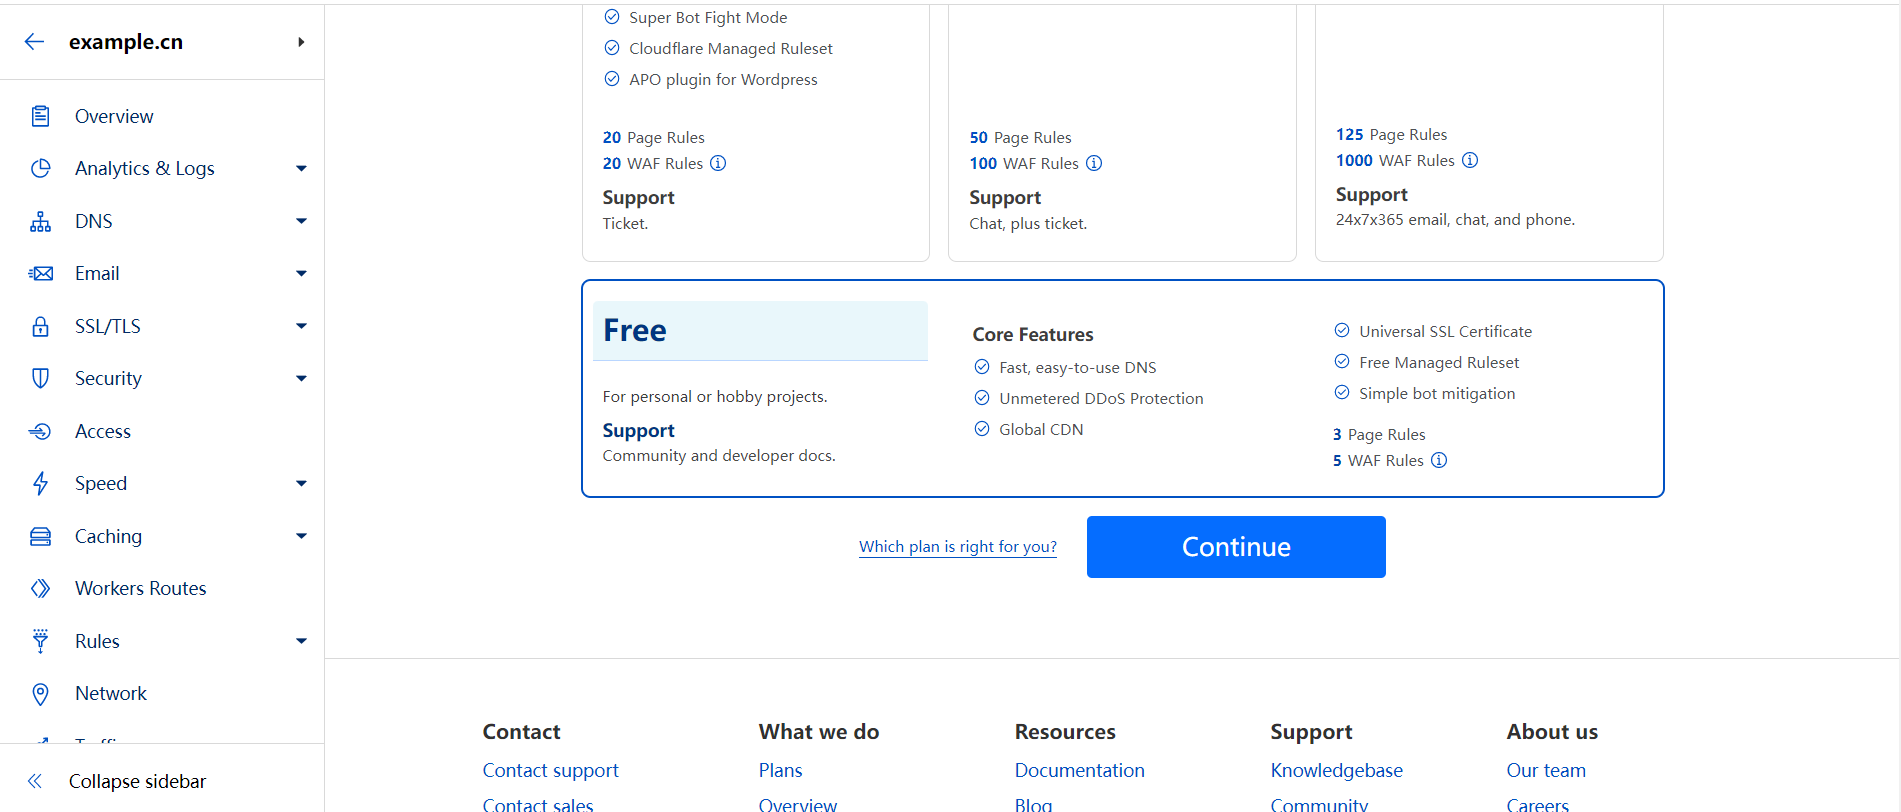Image resolution: width=1901 pixels, height=812 pixels.
Task: Open the Plans footer link
Action: [x=780, y=770]
